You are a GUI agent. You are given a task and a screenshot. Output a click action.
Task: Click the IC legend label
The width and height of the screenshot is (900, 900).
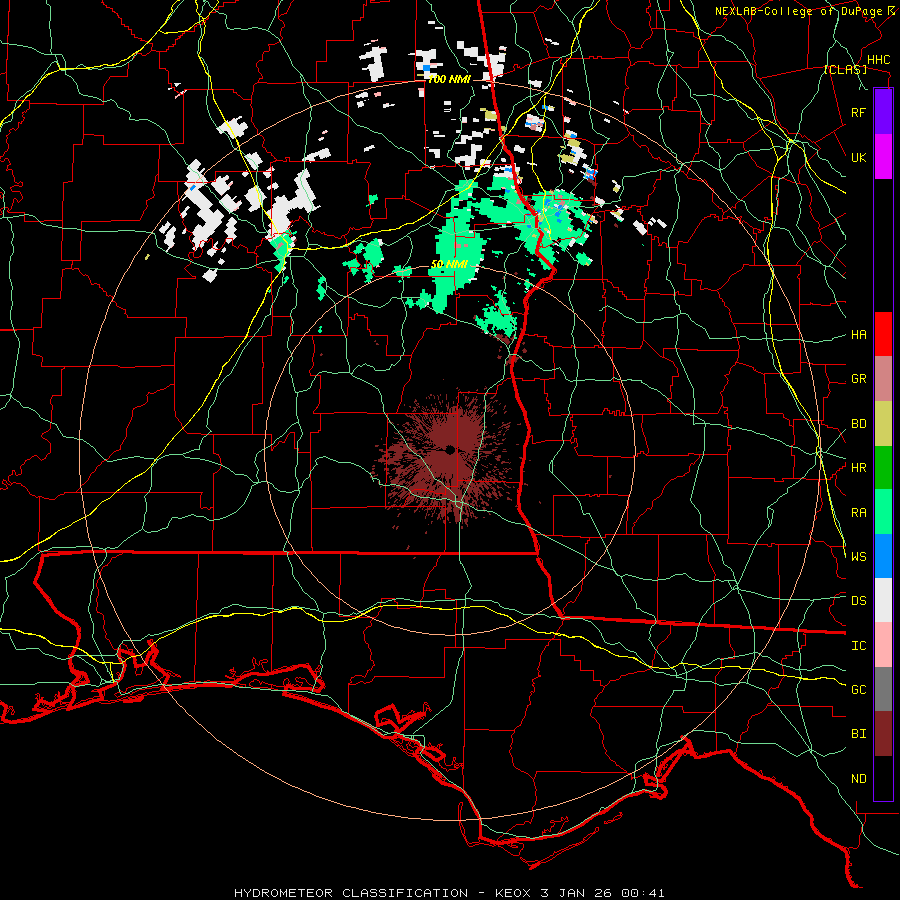pyautogui.click(x=859, y=646)
